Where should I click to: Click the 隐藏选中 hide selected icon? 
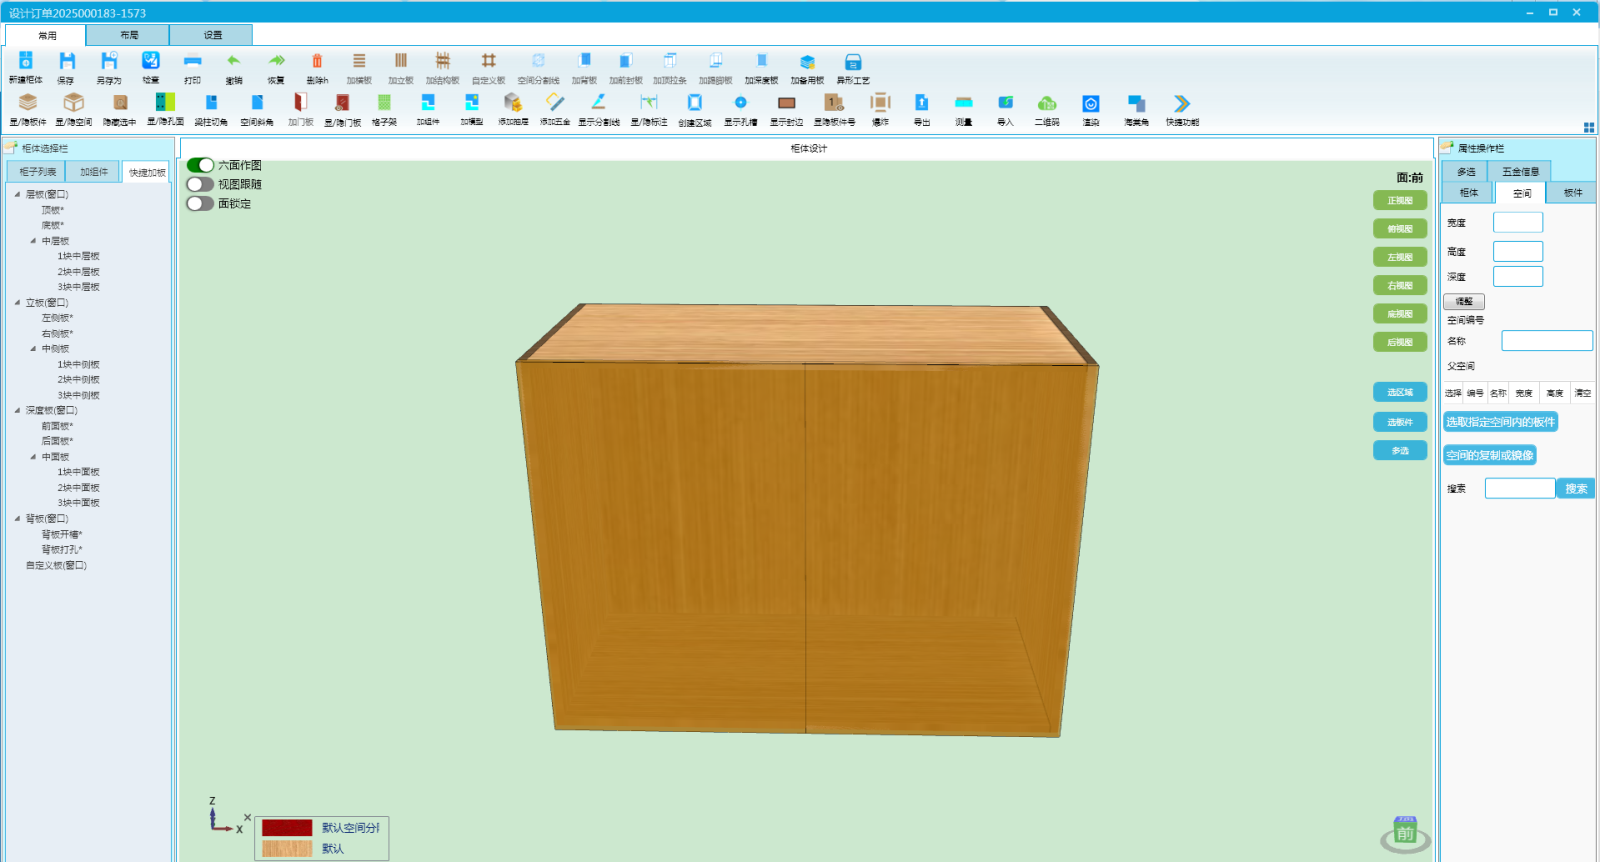[120, 102]
